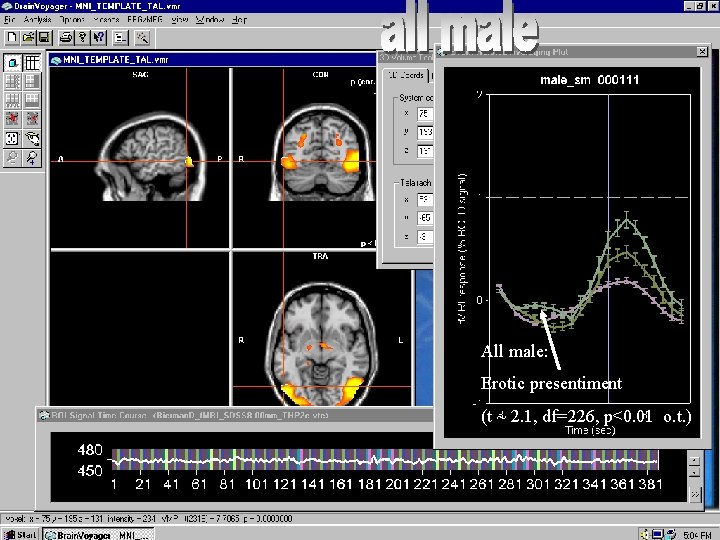Image resolution: width=720 pixels, height=540 pixels.
Task: Click the dice-like four-dot square icon
Action: [x=13, y=138]
